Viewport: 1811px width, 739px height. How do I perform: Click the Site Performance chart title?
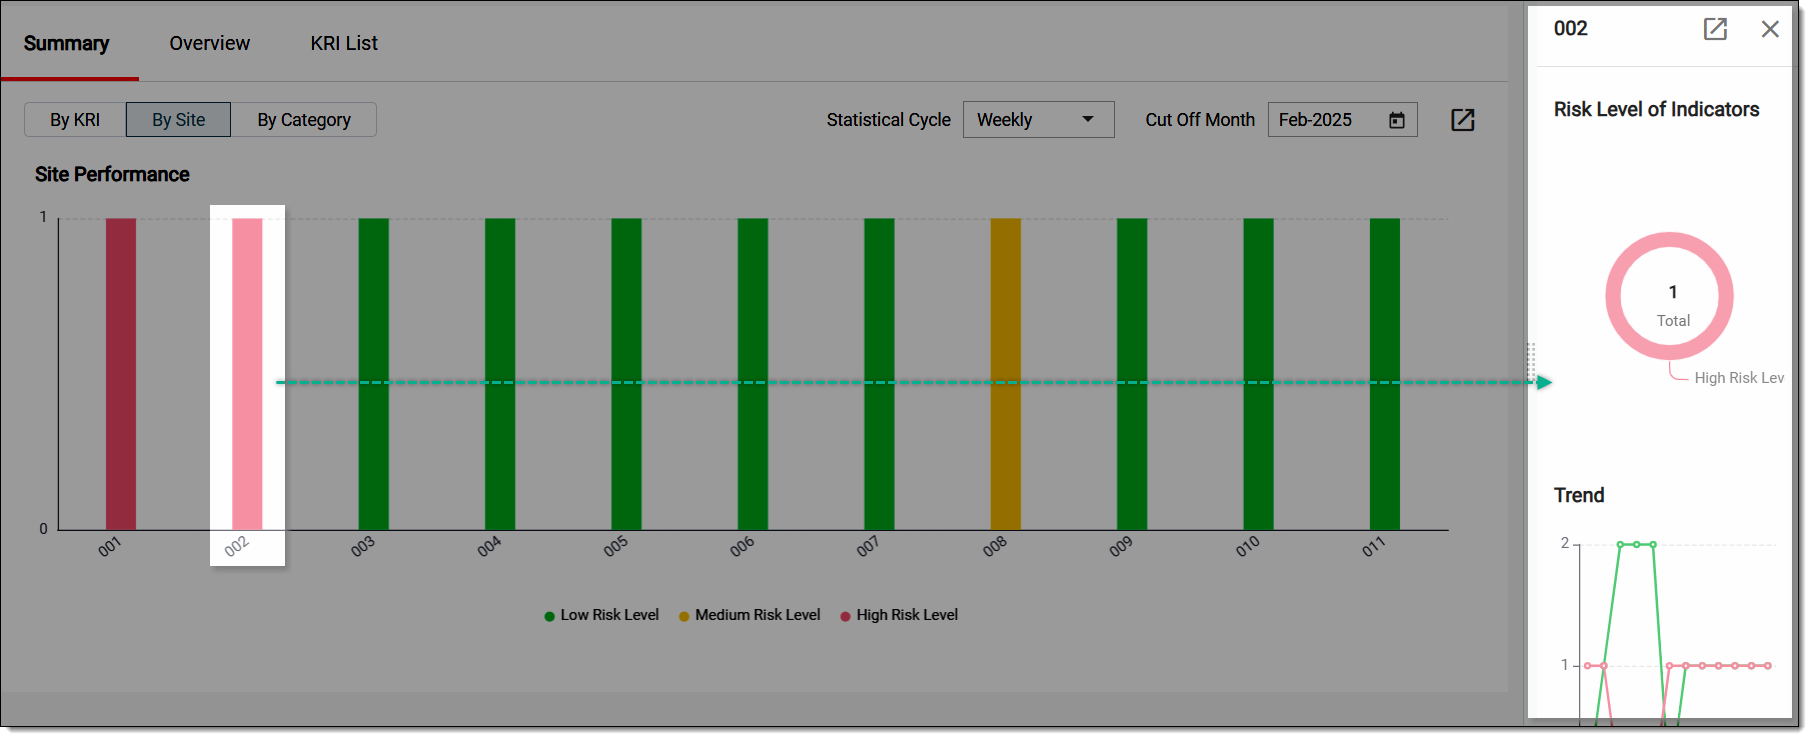tap(112, 175)
